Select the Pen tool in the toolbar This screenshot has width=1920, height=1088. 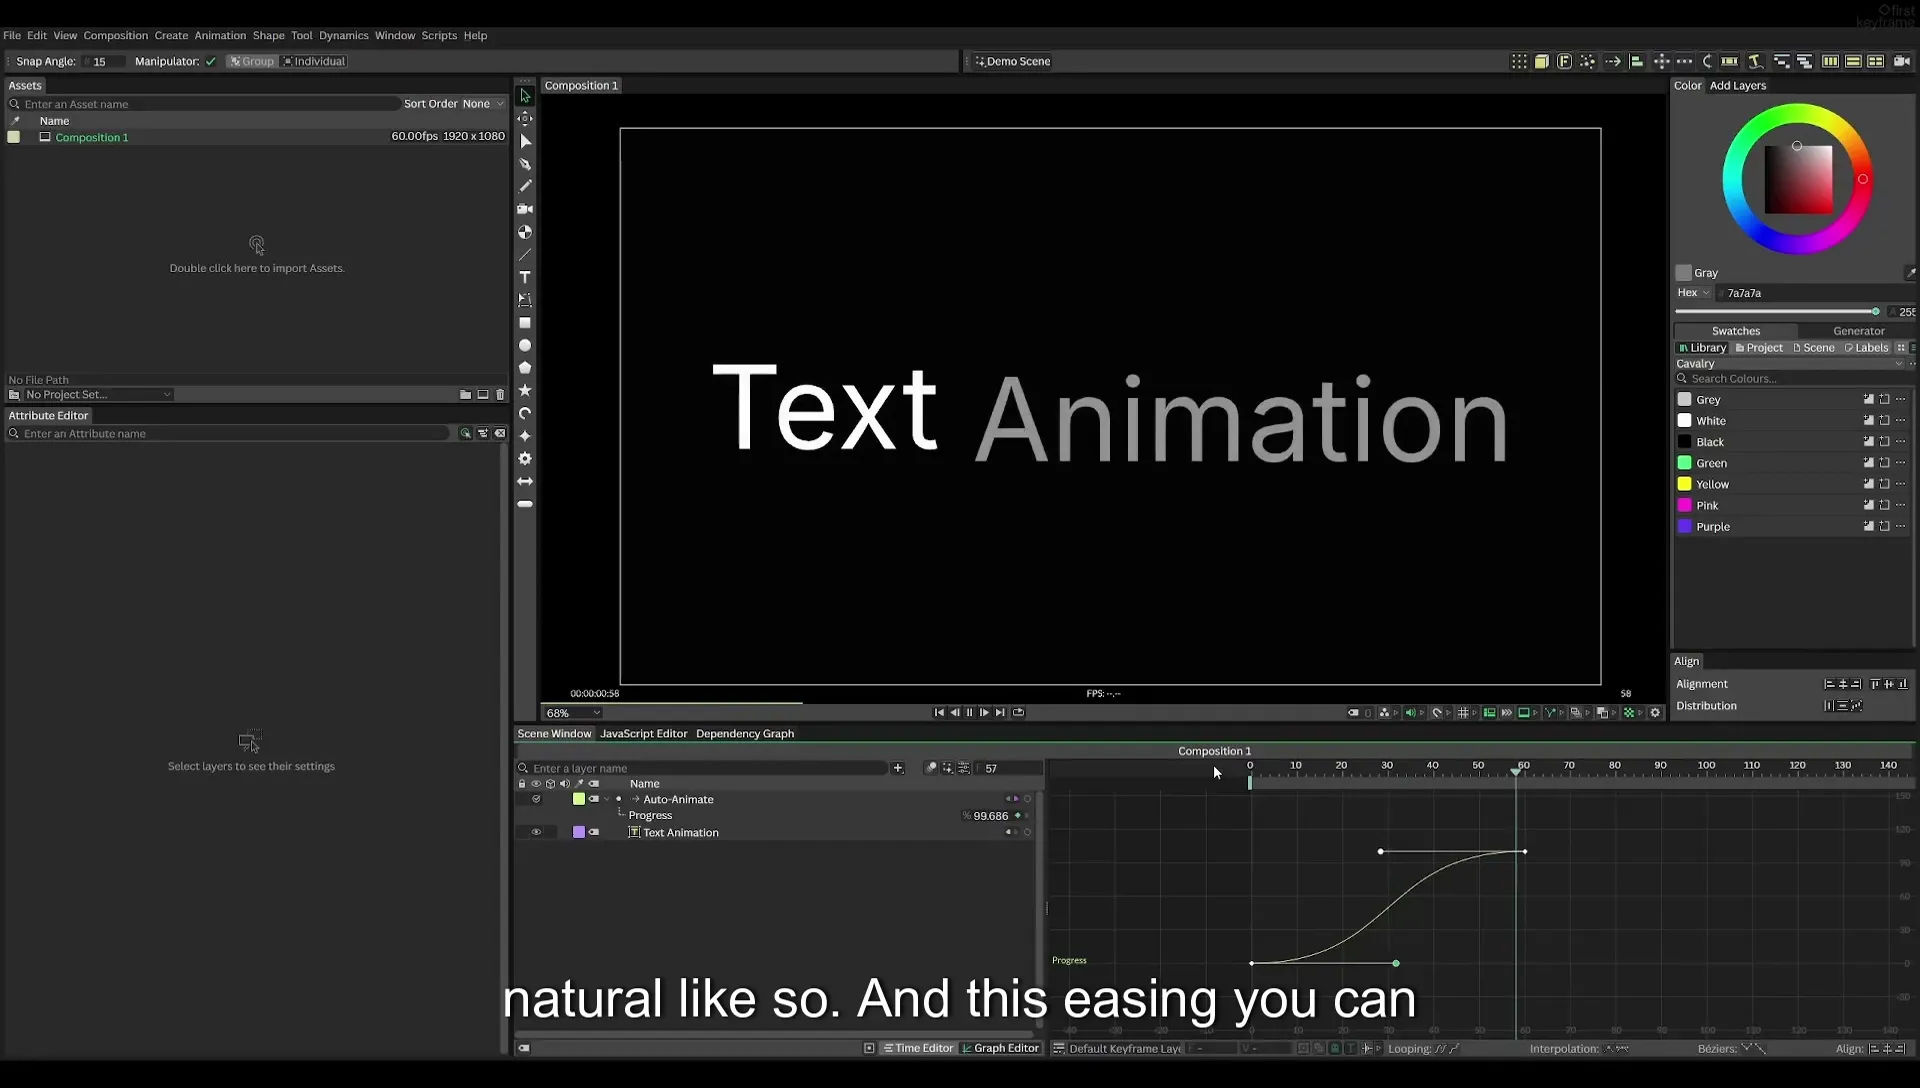coord(525,164)
